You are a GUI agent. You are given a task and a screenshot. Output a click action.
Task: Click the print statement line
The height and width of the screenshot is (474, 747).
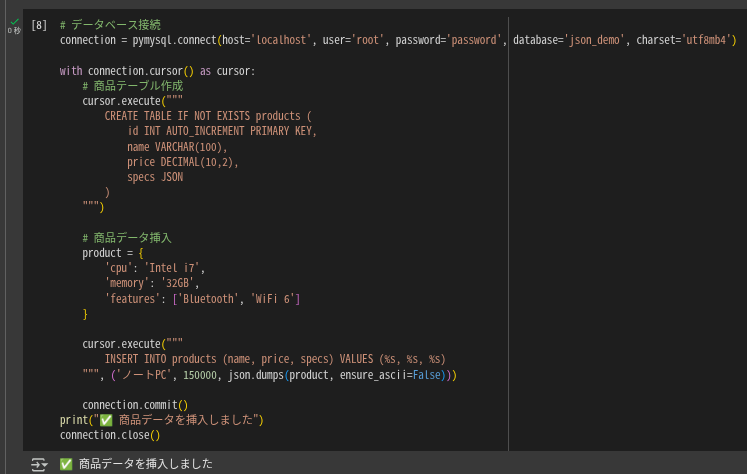(x=162, y=420)
